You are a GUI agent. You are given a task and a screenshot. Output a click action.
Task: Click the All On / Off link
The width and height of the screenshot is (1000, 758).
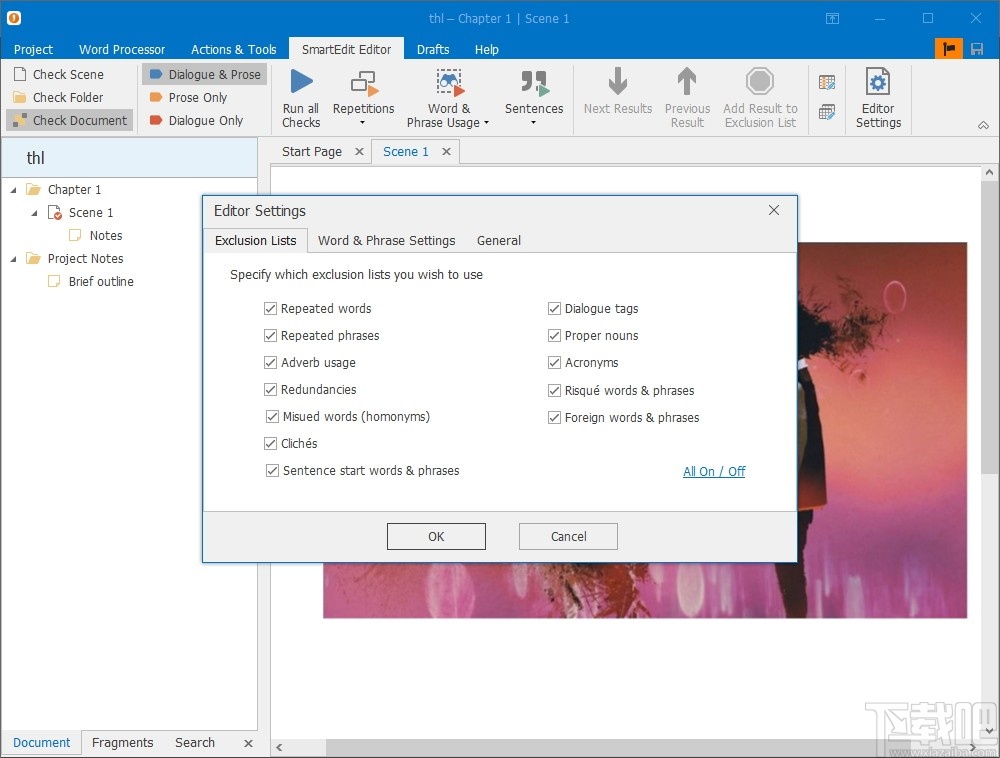point(714,471)
